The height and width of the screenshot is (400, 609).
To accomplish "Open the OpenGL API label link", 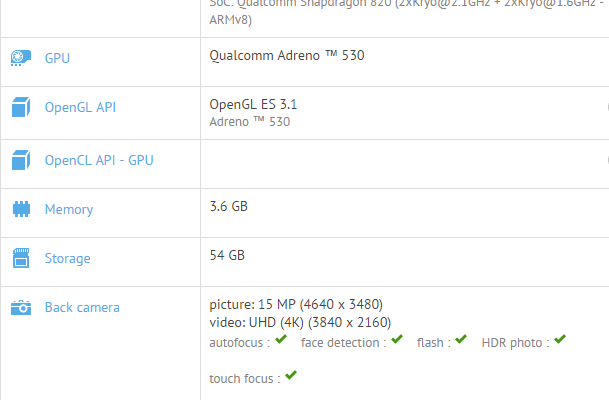I will coord(80,107).
